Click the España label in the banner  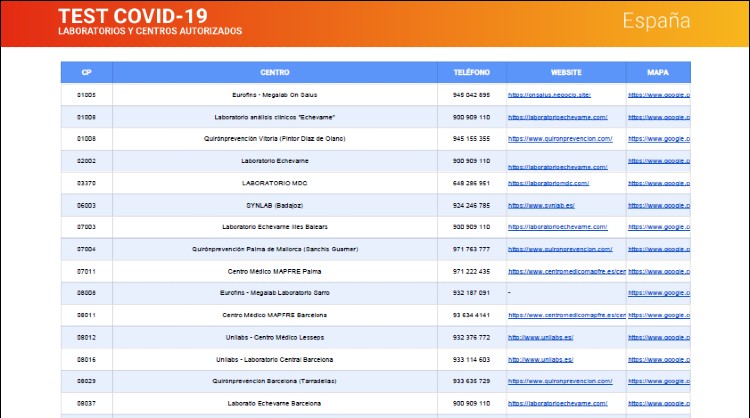[x=656, y=21]
